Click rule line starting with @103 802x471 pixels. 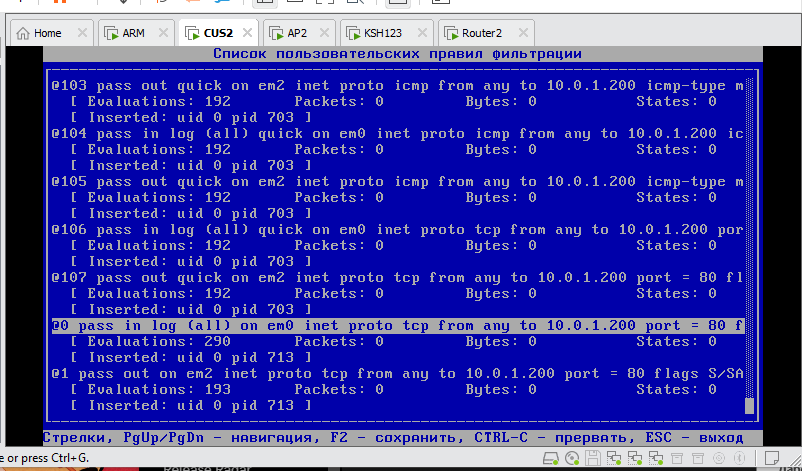397,86
